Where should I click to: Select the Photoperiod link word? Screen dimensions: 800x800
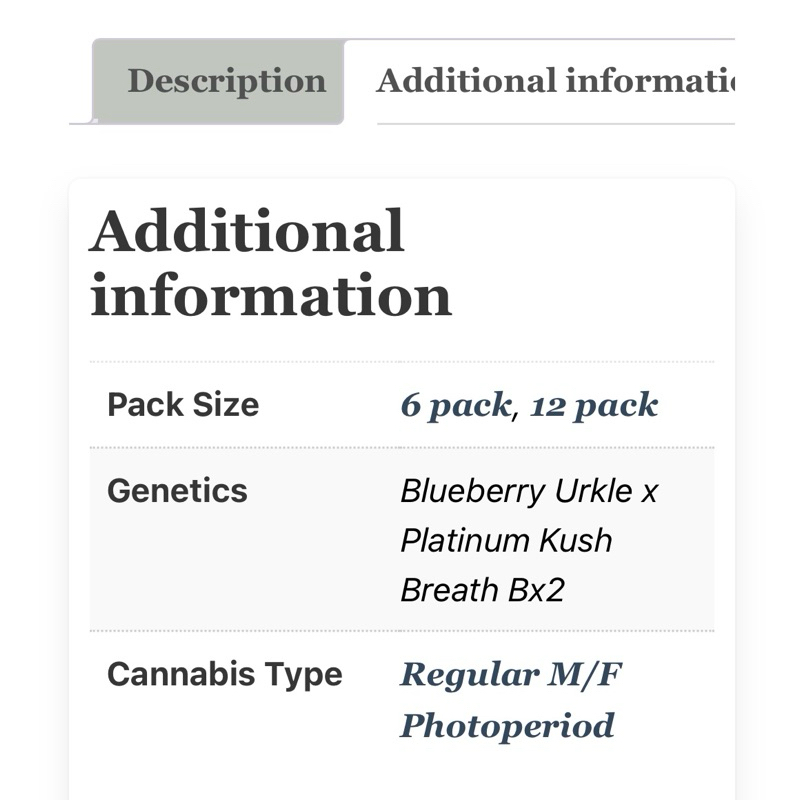pyautogui.click(x=507, y=726)
